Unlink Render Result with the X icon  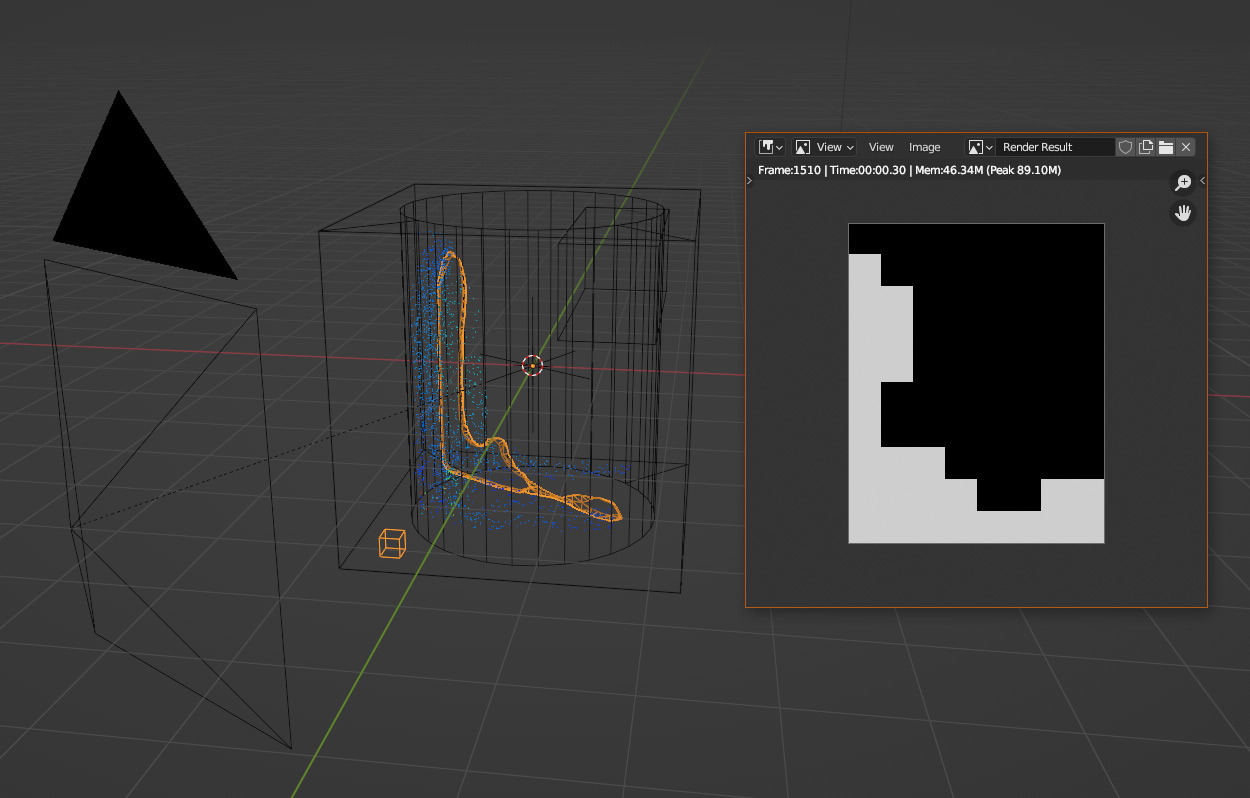[x=1186, y=146]
